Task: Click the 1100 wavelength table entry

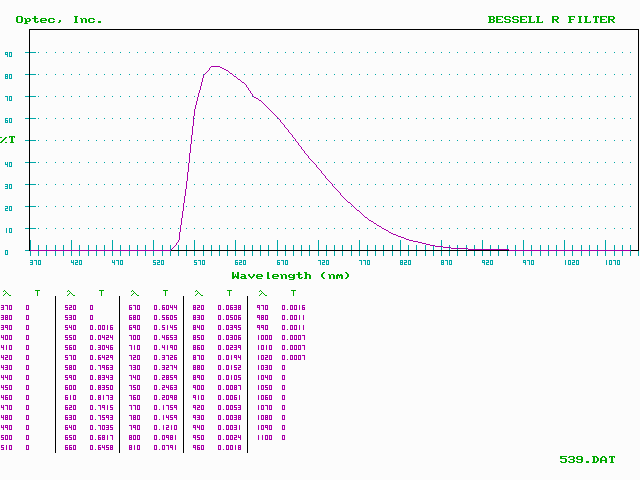Action: (x=263, y=438)
